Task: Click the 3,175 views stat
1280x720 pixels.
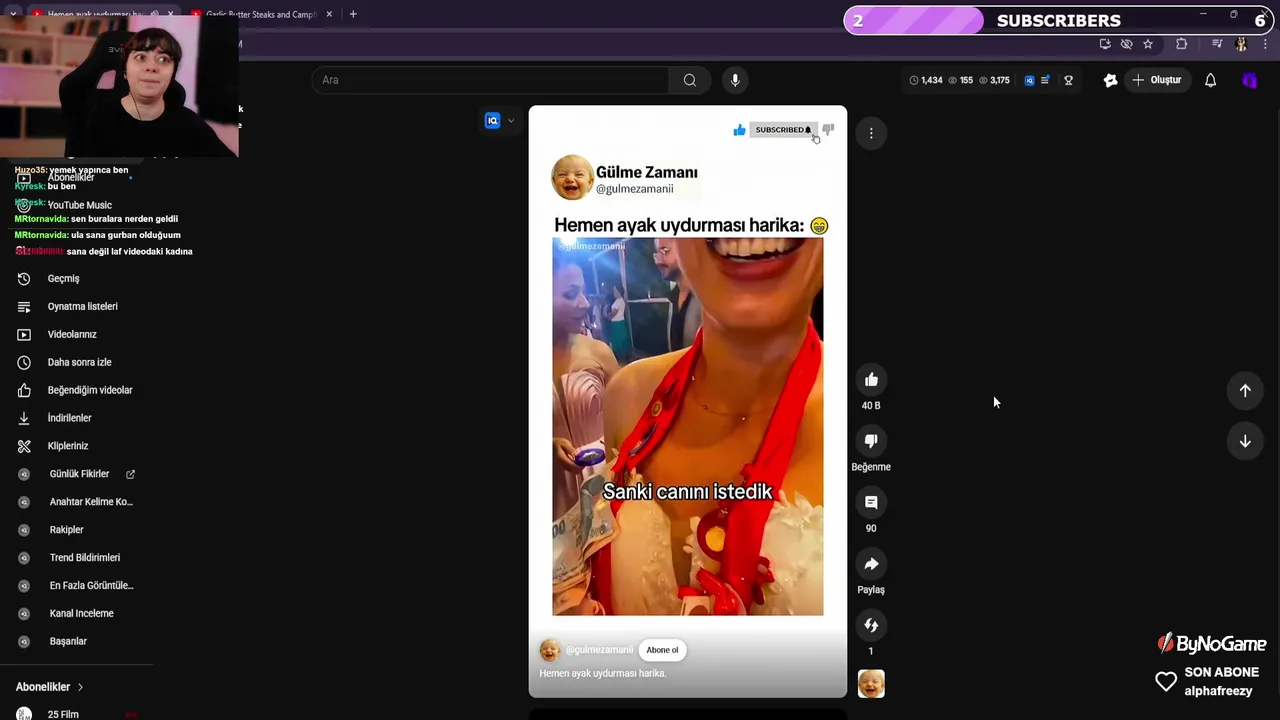Action: coord(994,80)
